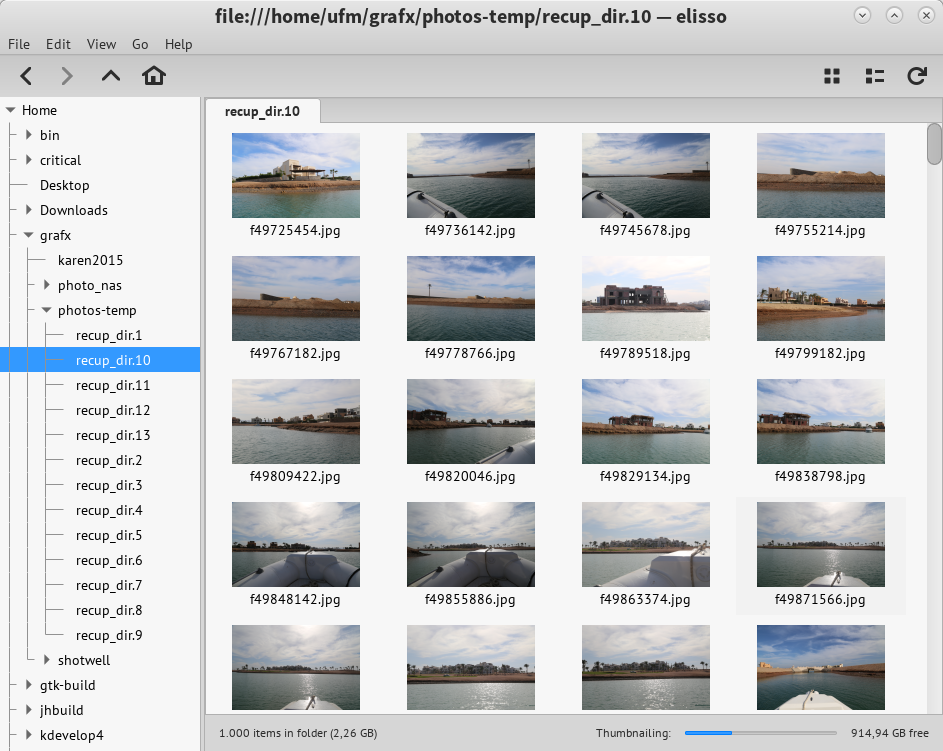Image resolution: width=943 pixels, height=751 pixels.
Task: Click the Thumbnailing progress bar
Action: pyautogui.click(x=760, y=733)
